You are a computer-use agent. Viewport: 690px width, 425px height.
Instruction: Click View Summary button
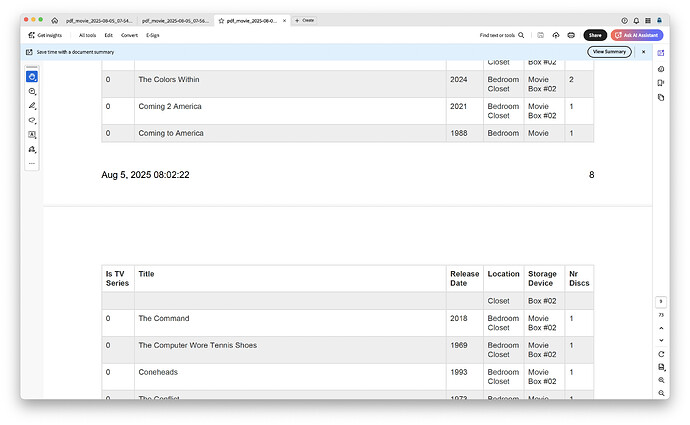[609, 52]
